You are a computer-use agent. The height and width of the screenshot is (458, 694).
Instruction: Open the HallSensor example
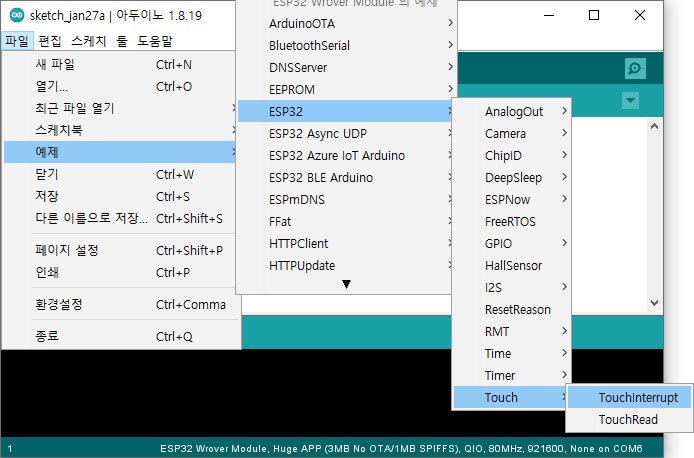coord(512,266)
